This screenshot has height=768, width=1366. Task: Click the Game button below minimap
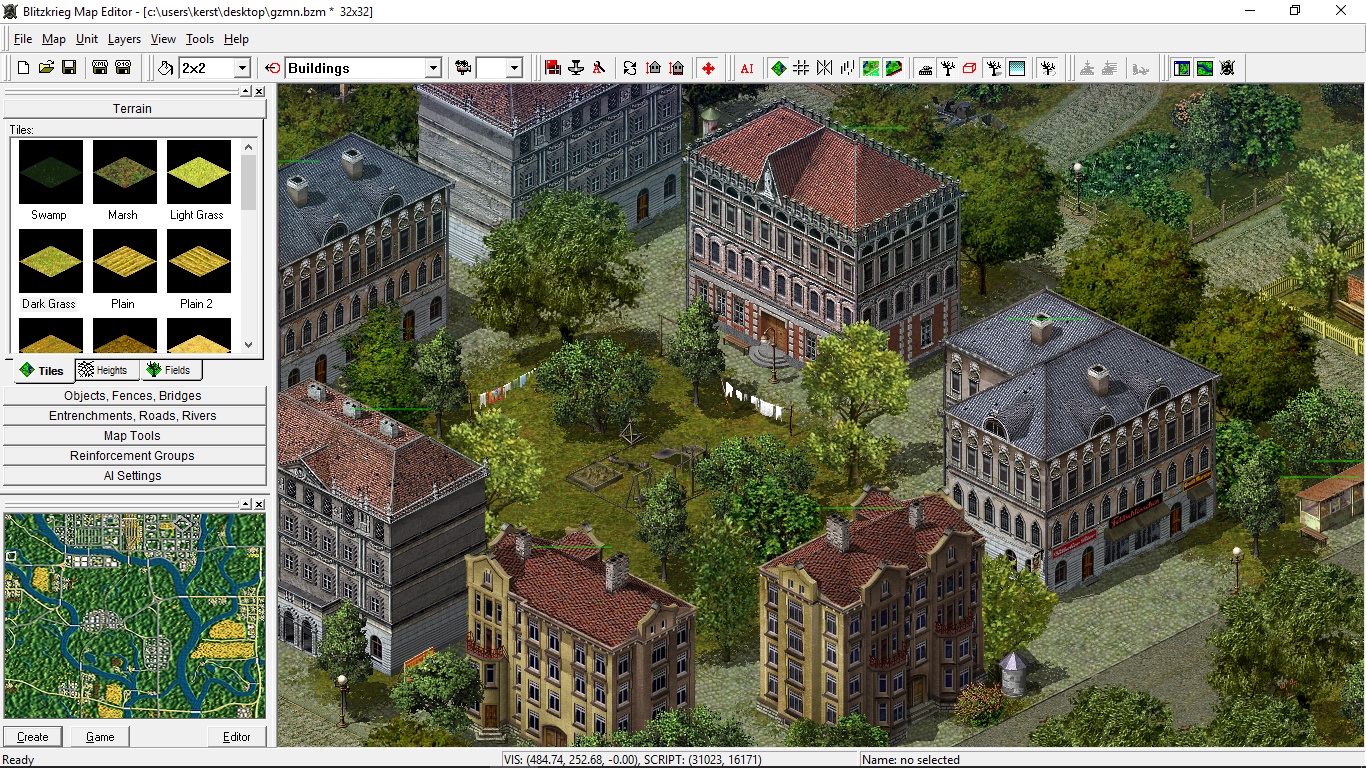pyautogui.click(x=100, y=737)
